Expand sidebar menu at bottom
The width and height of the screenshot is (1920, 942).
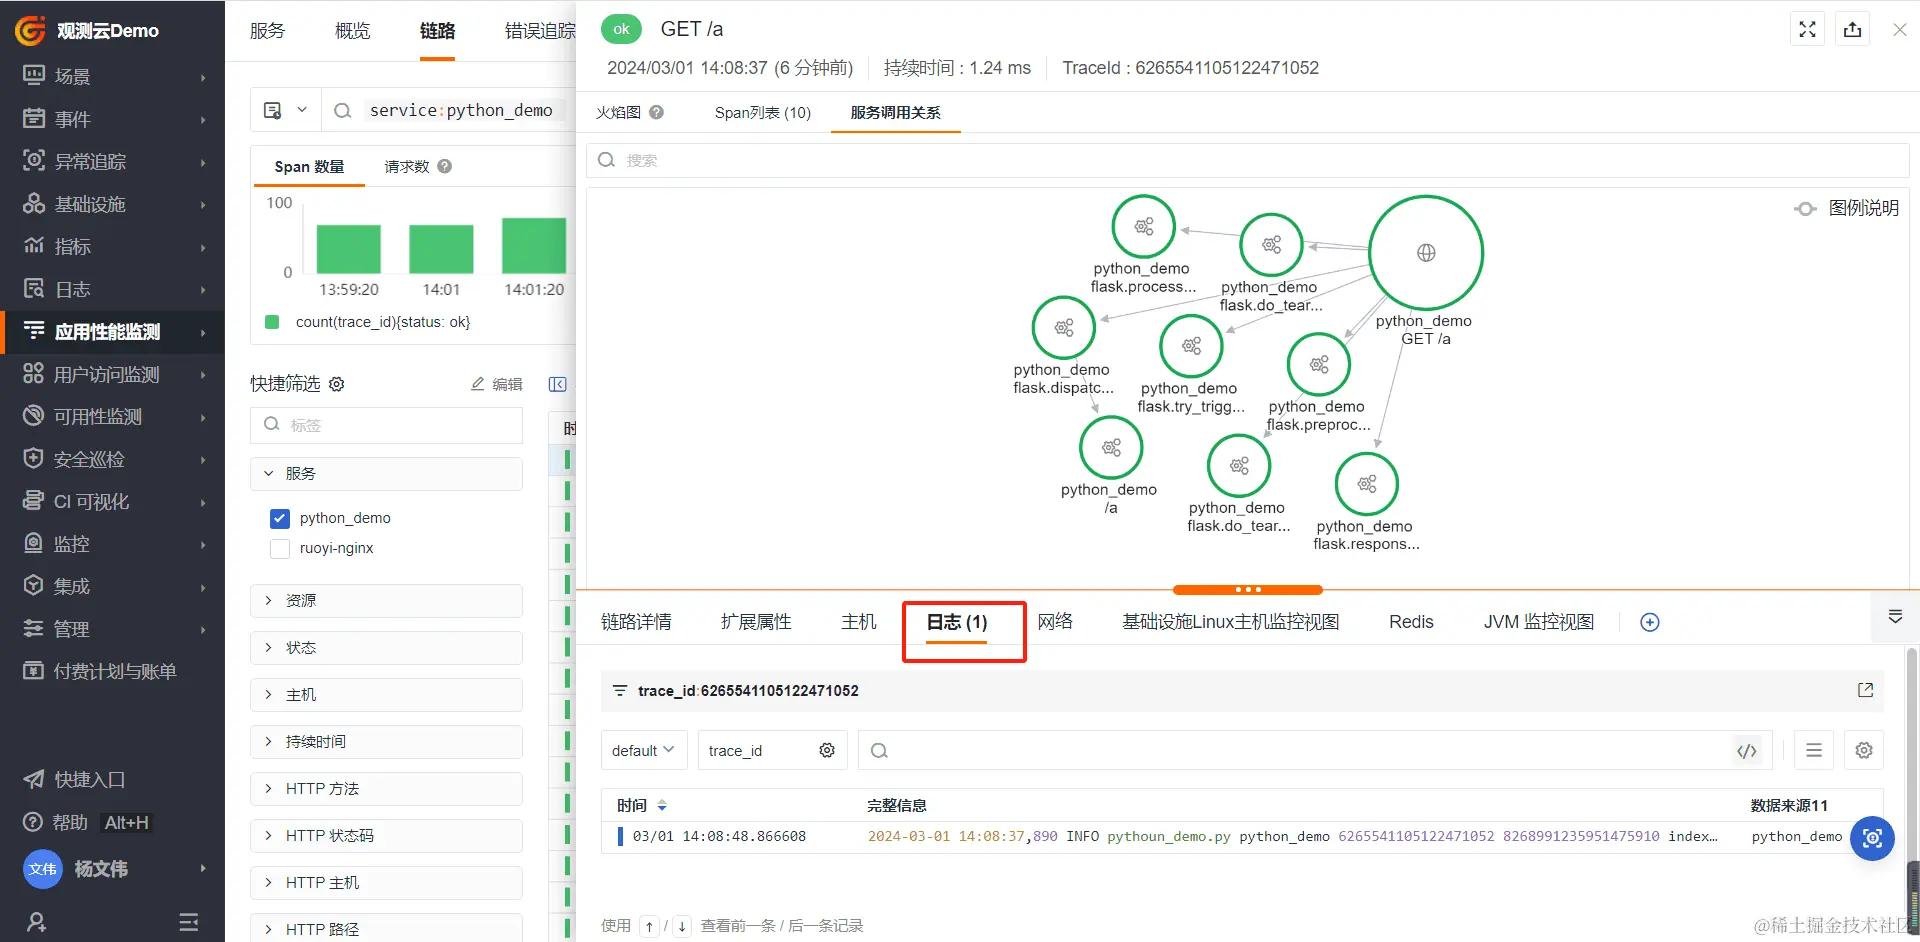tap(188, 922)
